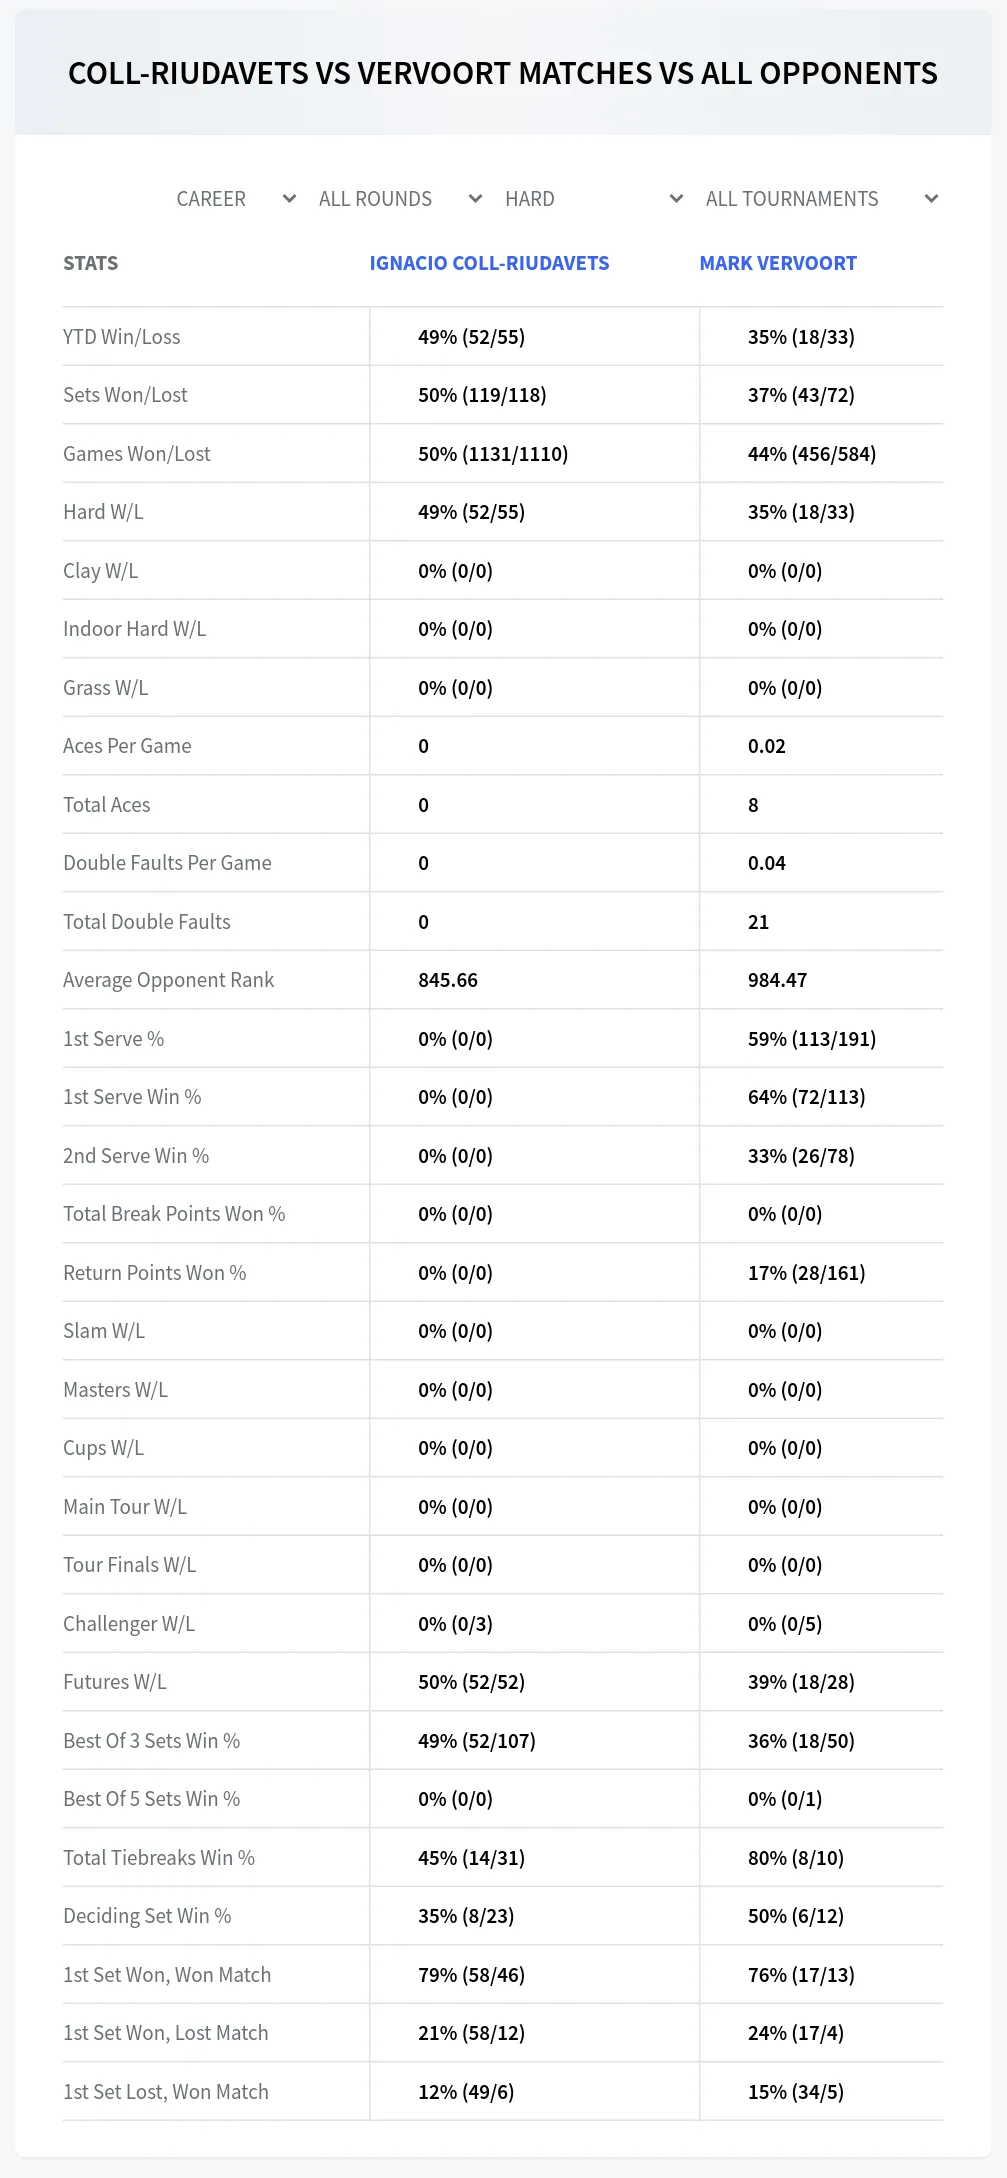Click the STATS column header
Image resolution: width=1007 pixels, height=2178 pixels.
tap(90, 263)
